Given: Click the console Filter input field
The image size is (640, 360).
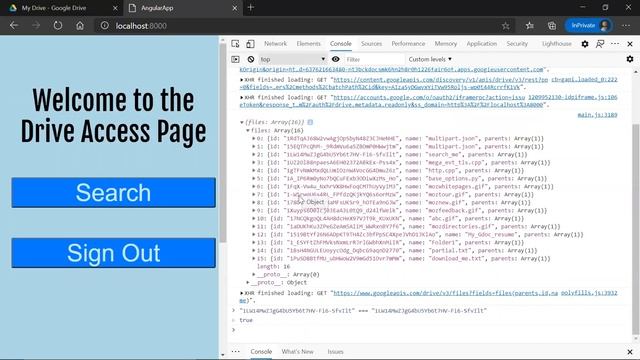Looking at the screenshot, I should click(x=374, y=59).
